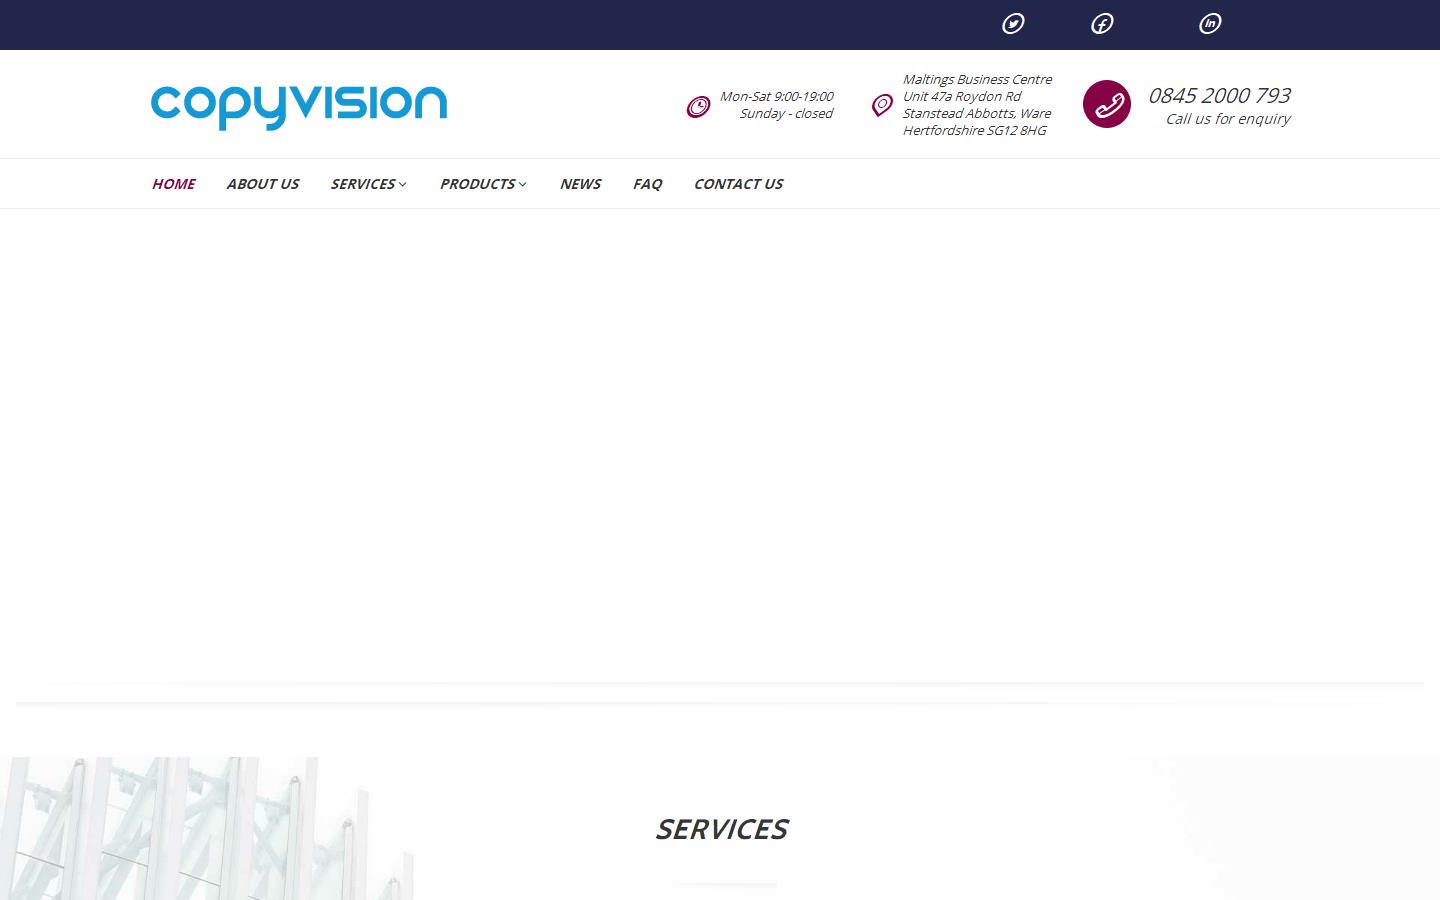The height and width of the screenshot is (900, 1440).
Task: Click the phone number 0845 2000 793
Action: (1220, 95)
